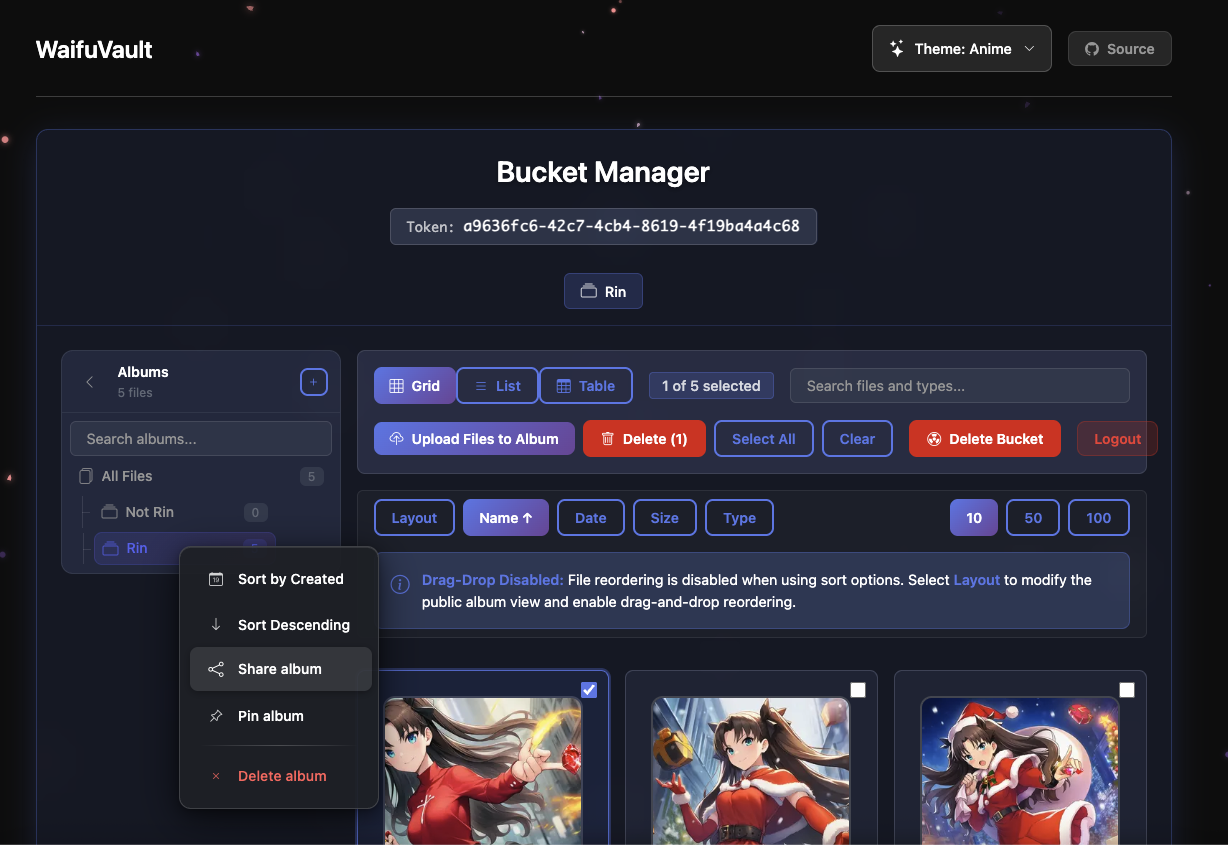Select Pin album in the context menu
This screenshot has height=845, width=1228.
click(281, 716)
